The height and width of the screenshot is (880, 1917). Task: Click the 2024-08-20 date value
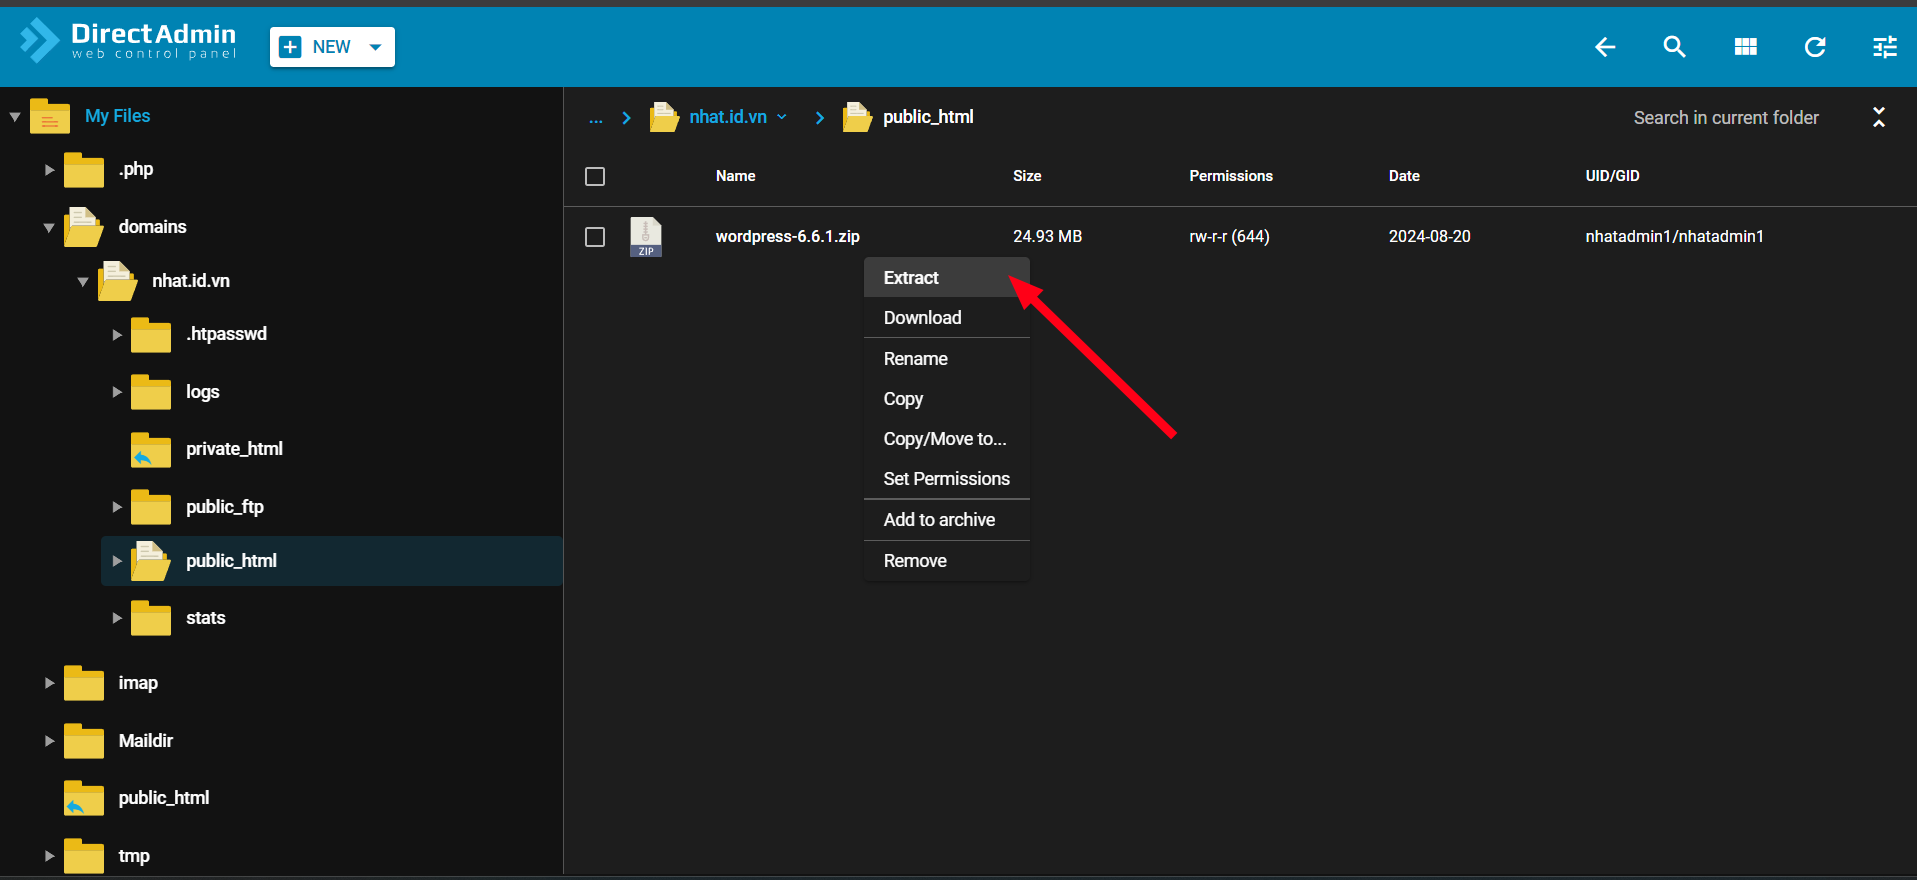pyautogui.click(x=1430, y=237)
